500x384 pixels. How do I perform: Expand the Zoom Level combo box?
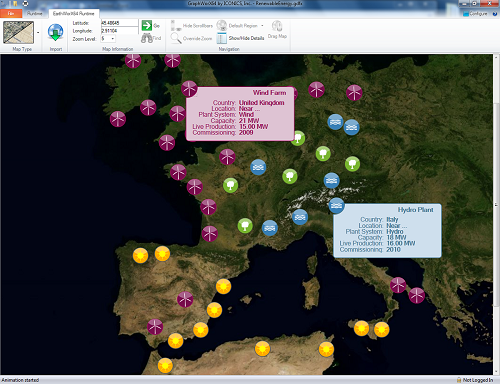(x=113, y=39)
